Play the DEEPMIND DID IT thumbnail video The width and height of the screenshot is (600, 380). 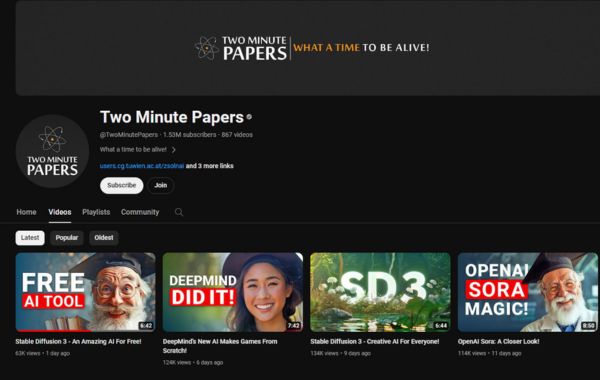[233, 292]
